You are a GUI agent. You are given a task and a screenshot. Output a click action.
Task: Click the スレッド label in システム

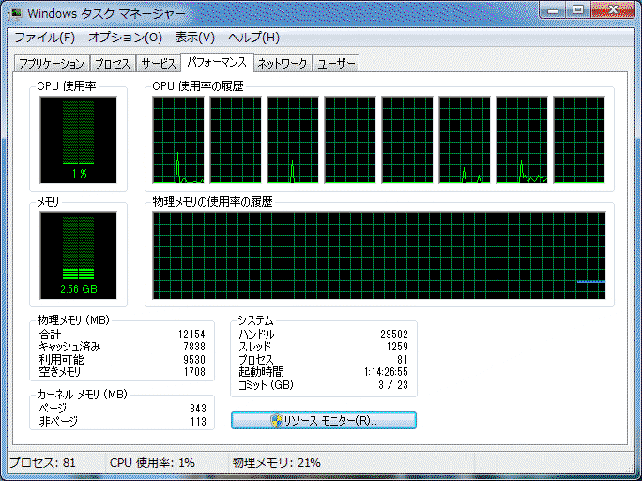tap(255, 347)
